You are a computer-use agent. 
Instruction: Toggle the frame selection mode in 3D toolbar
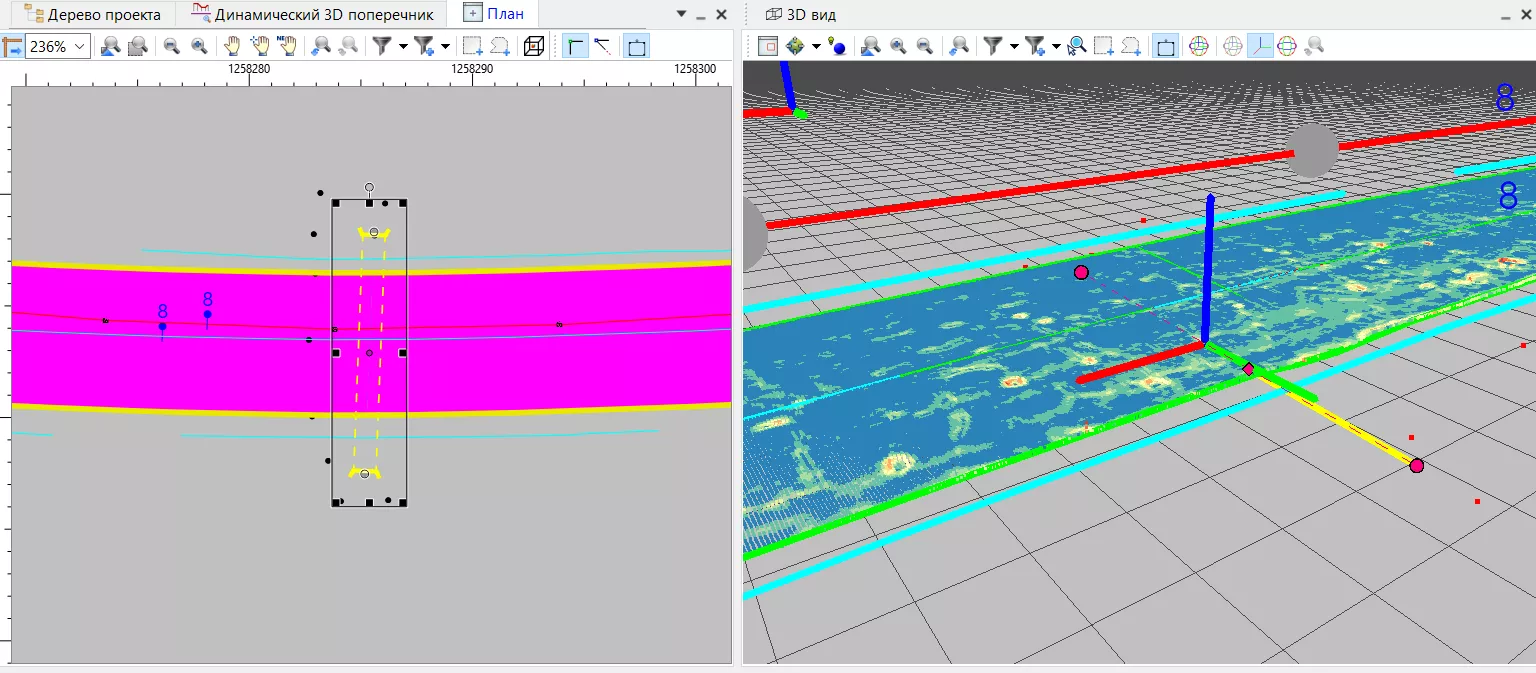pyautogui.click(x=1165, y=46)
